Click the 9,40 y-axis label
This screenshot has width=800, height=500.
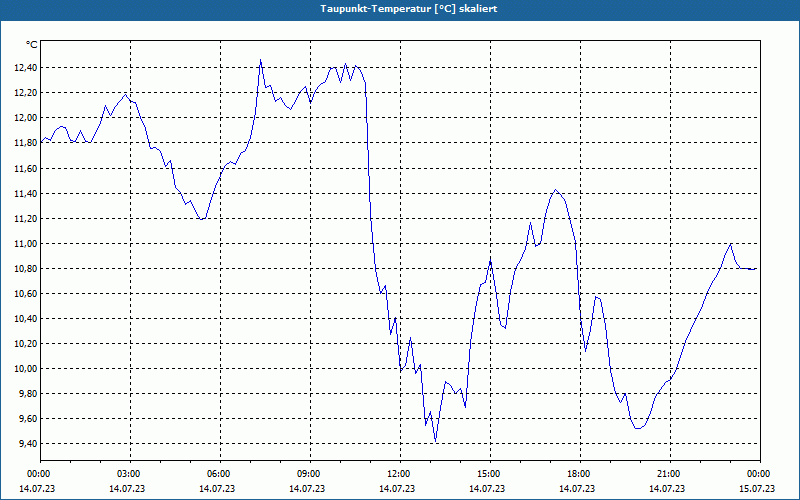[x=29, y=443]
